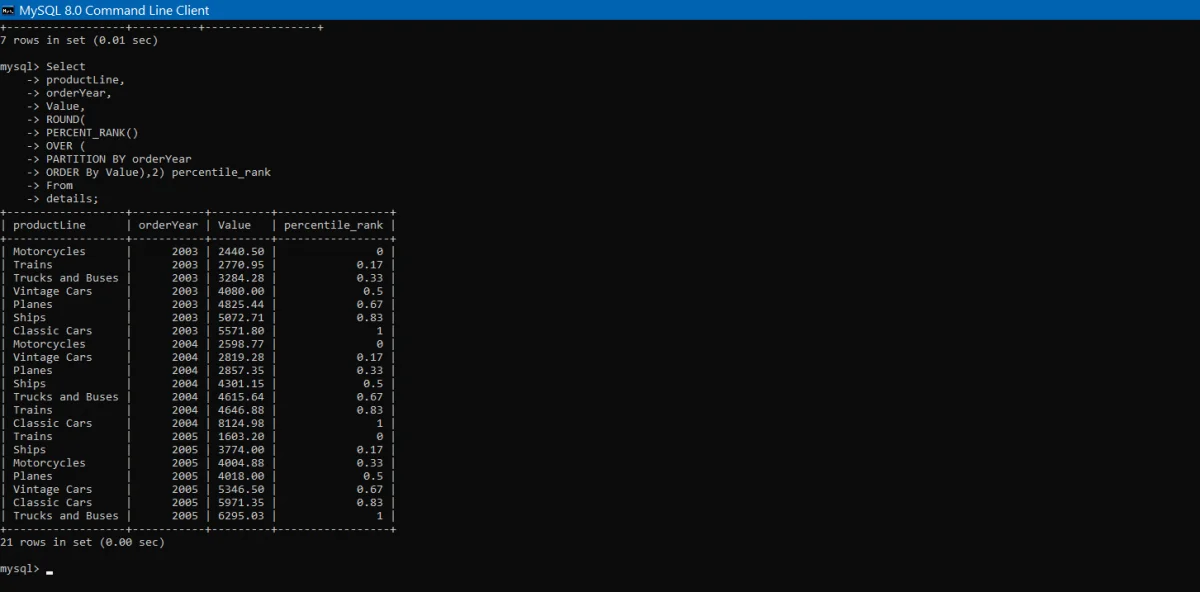Click Ships in the 5072.71 row

(x=29, y=317)
